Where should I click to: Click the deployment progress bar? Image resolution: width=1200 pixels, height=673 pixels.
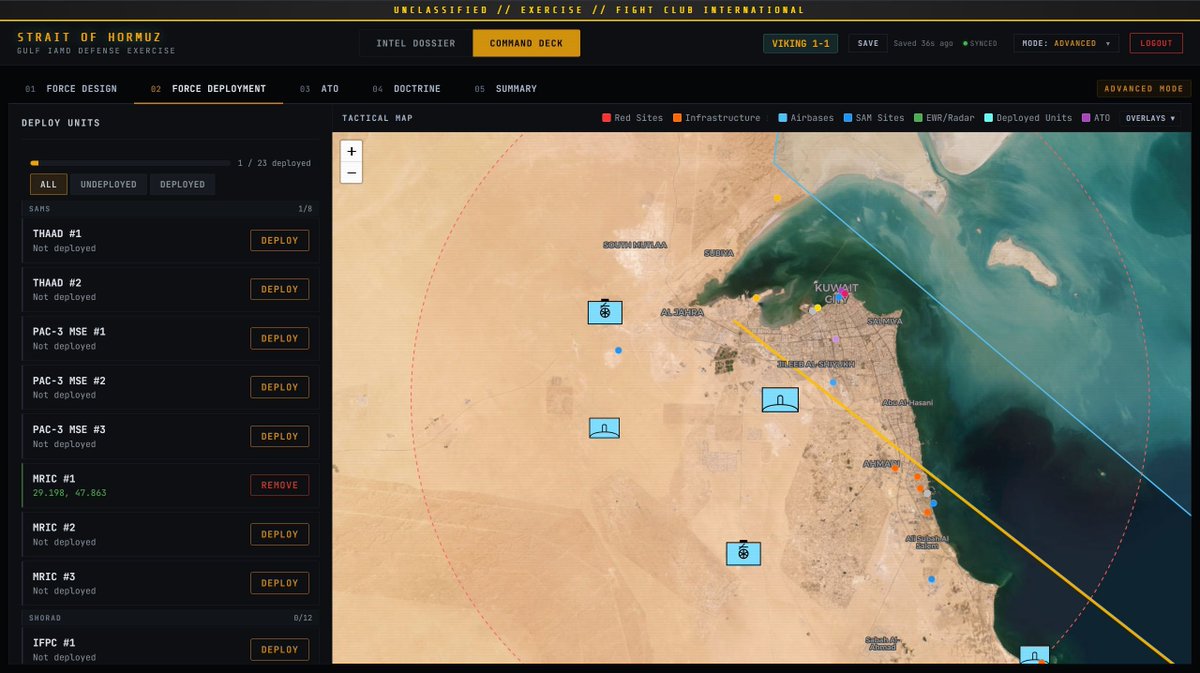(x=130, y=162)
